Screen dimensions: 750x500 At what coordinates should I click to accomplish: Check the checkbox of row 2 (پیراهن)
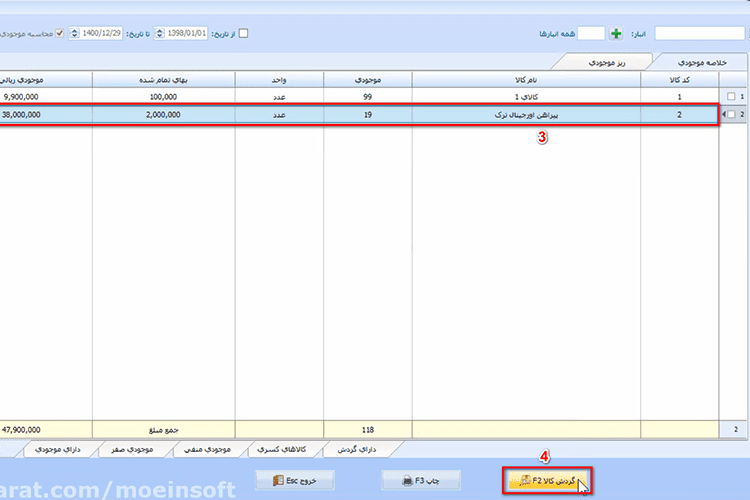pyautogui.click(x=731, y=114)
